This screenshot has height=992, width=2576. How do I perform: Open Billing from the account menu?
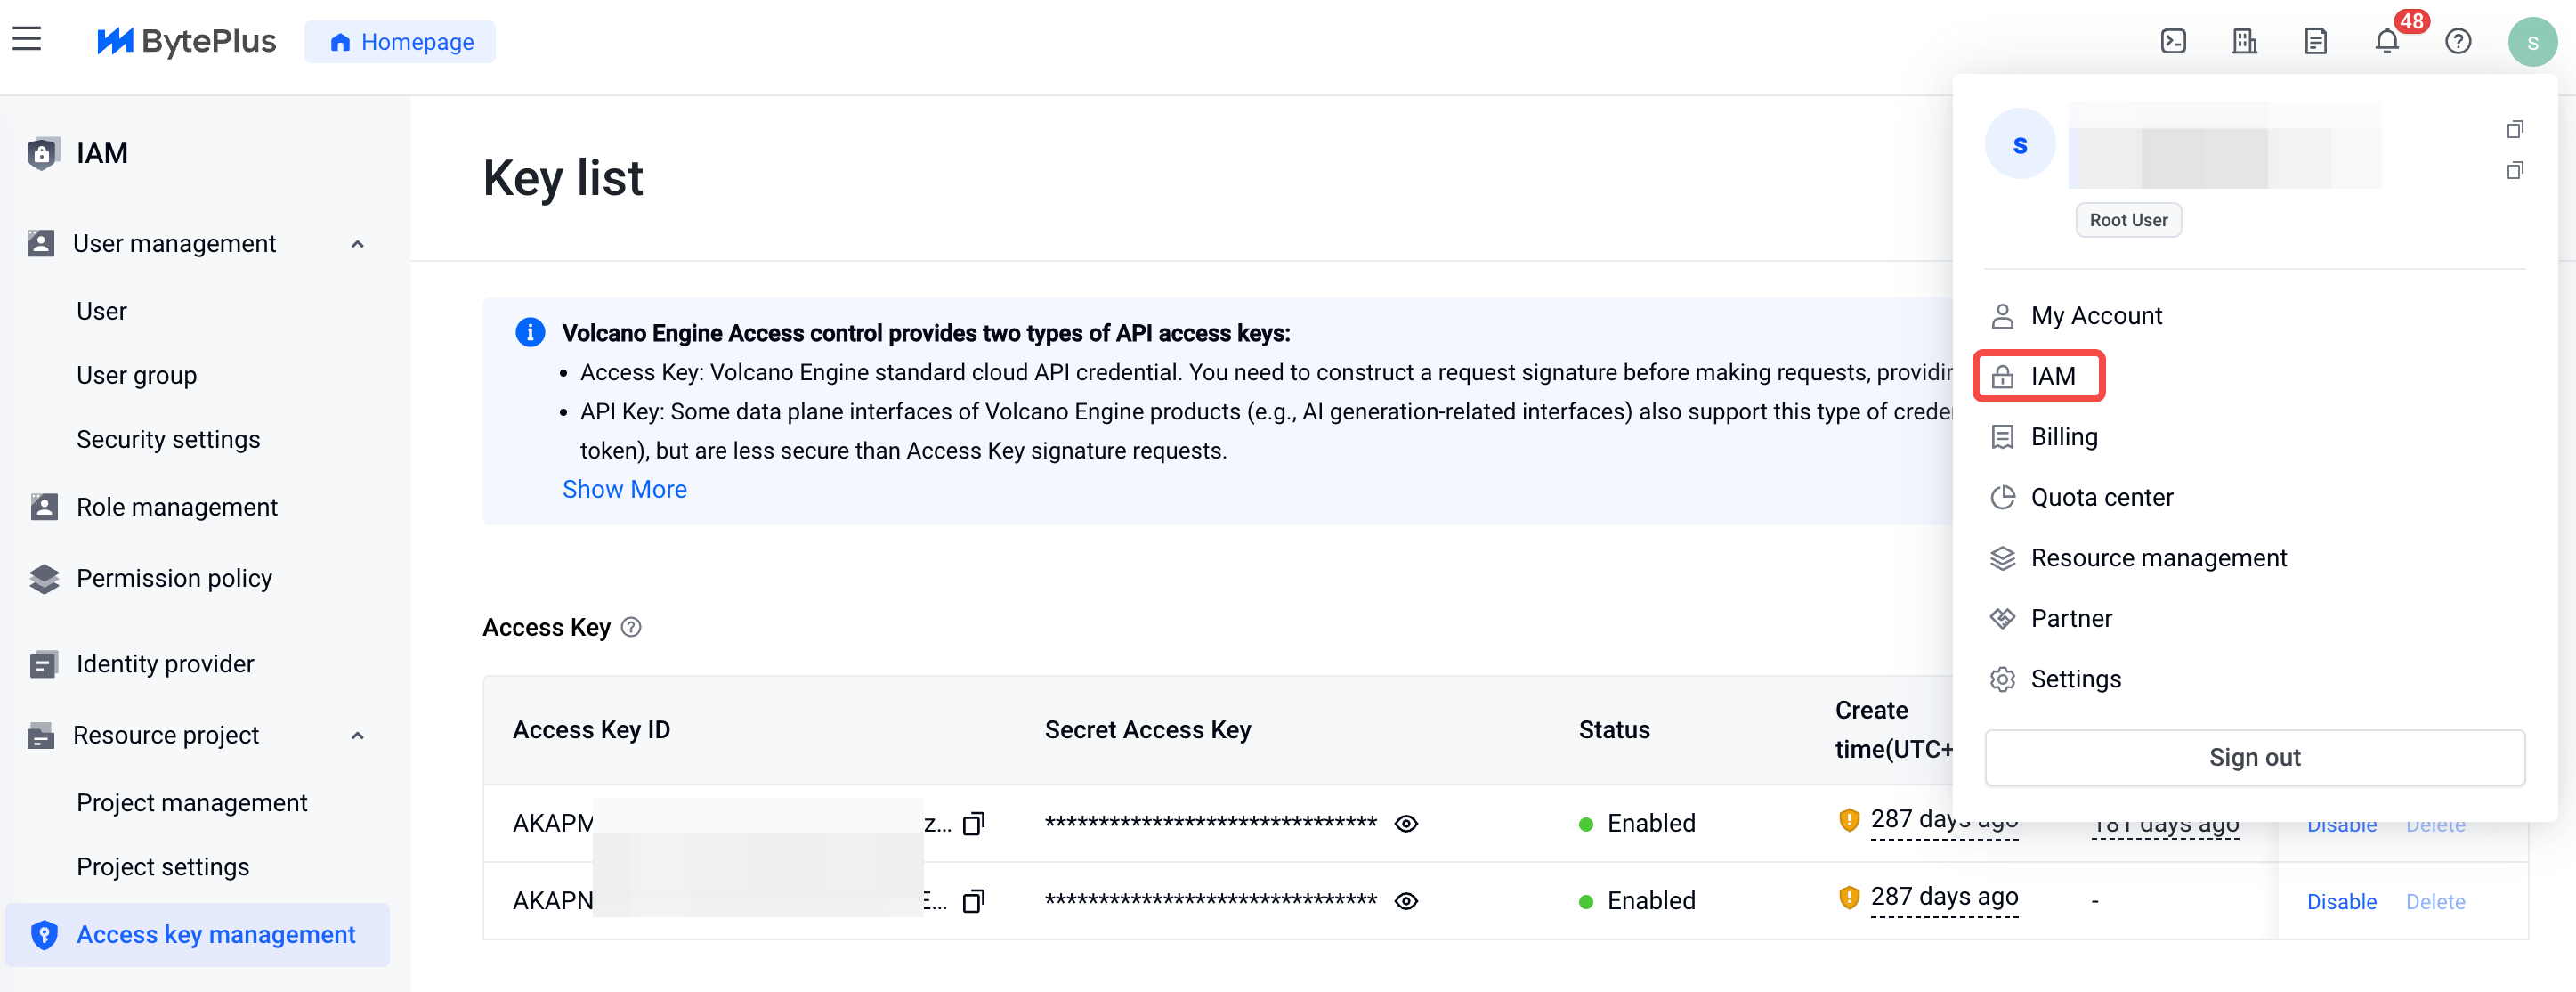2064,437
